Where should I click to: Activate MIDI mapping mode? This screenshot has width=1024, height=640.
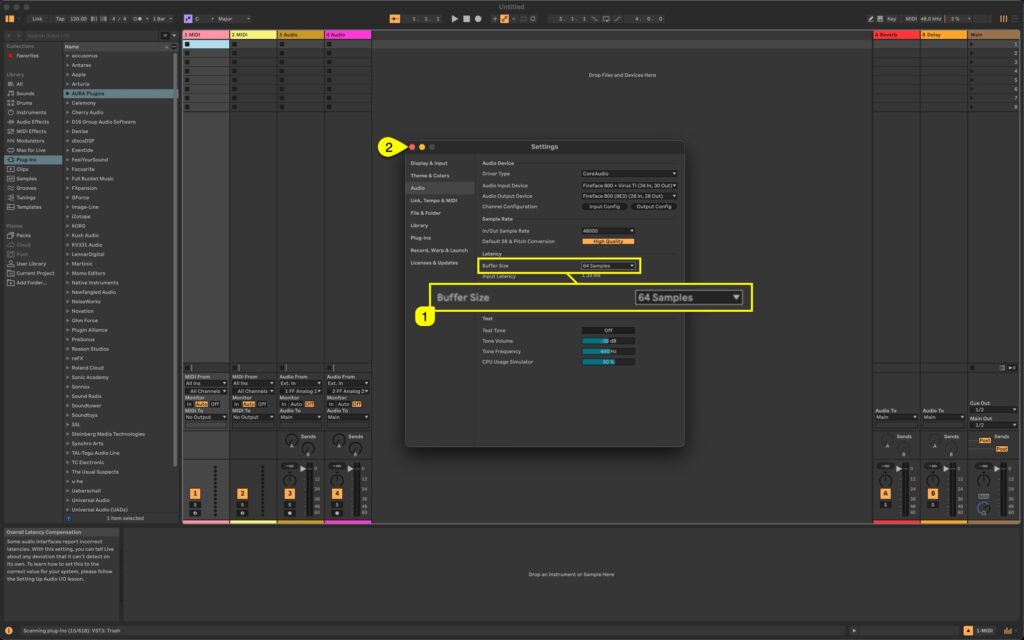(x=912, y=17)
